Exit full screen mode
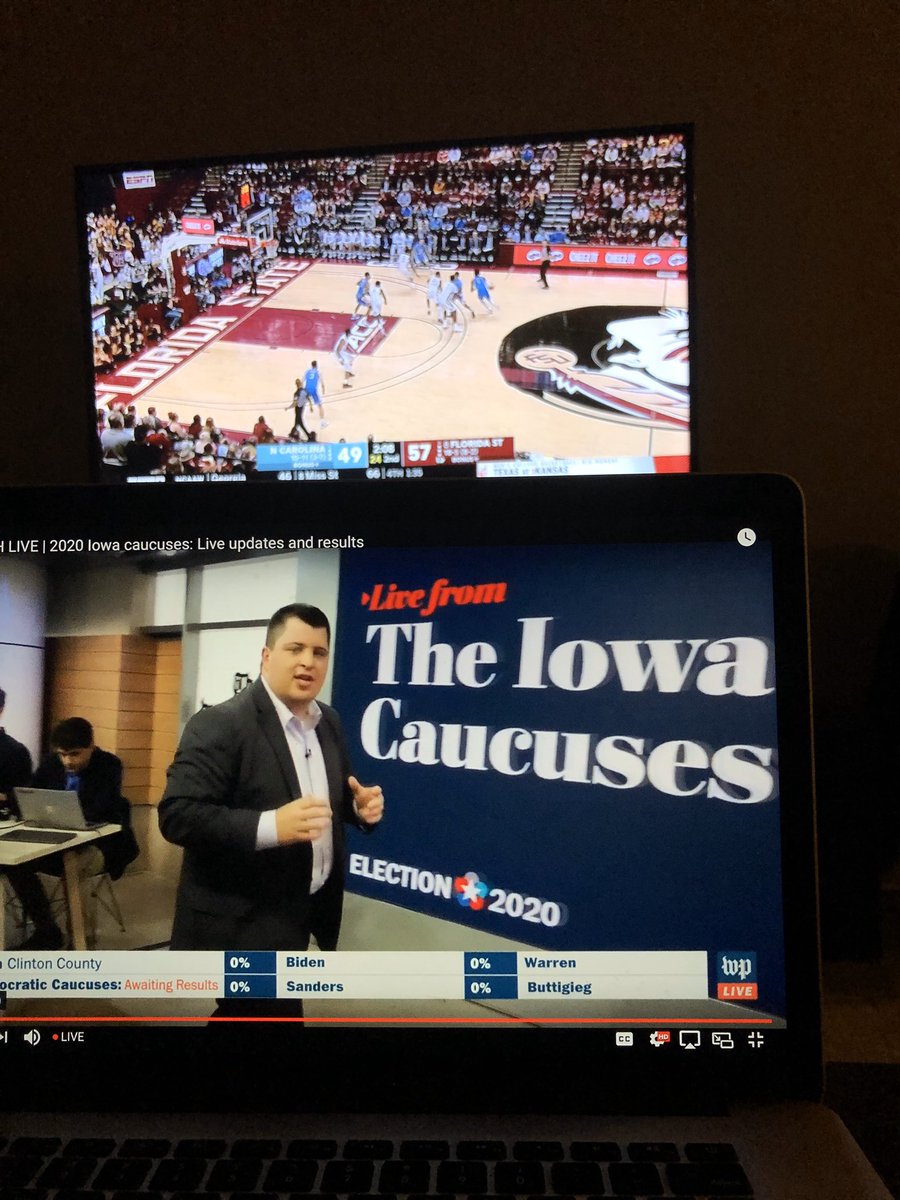This screenshot has width=900, height=1200. [x=755, y=1040]
